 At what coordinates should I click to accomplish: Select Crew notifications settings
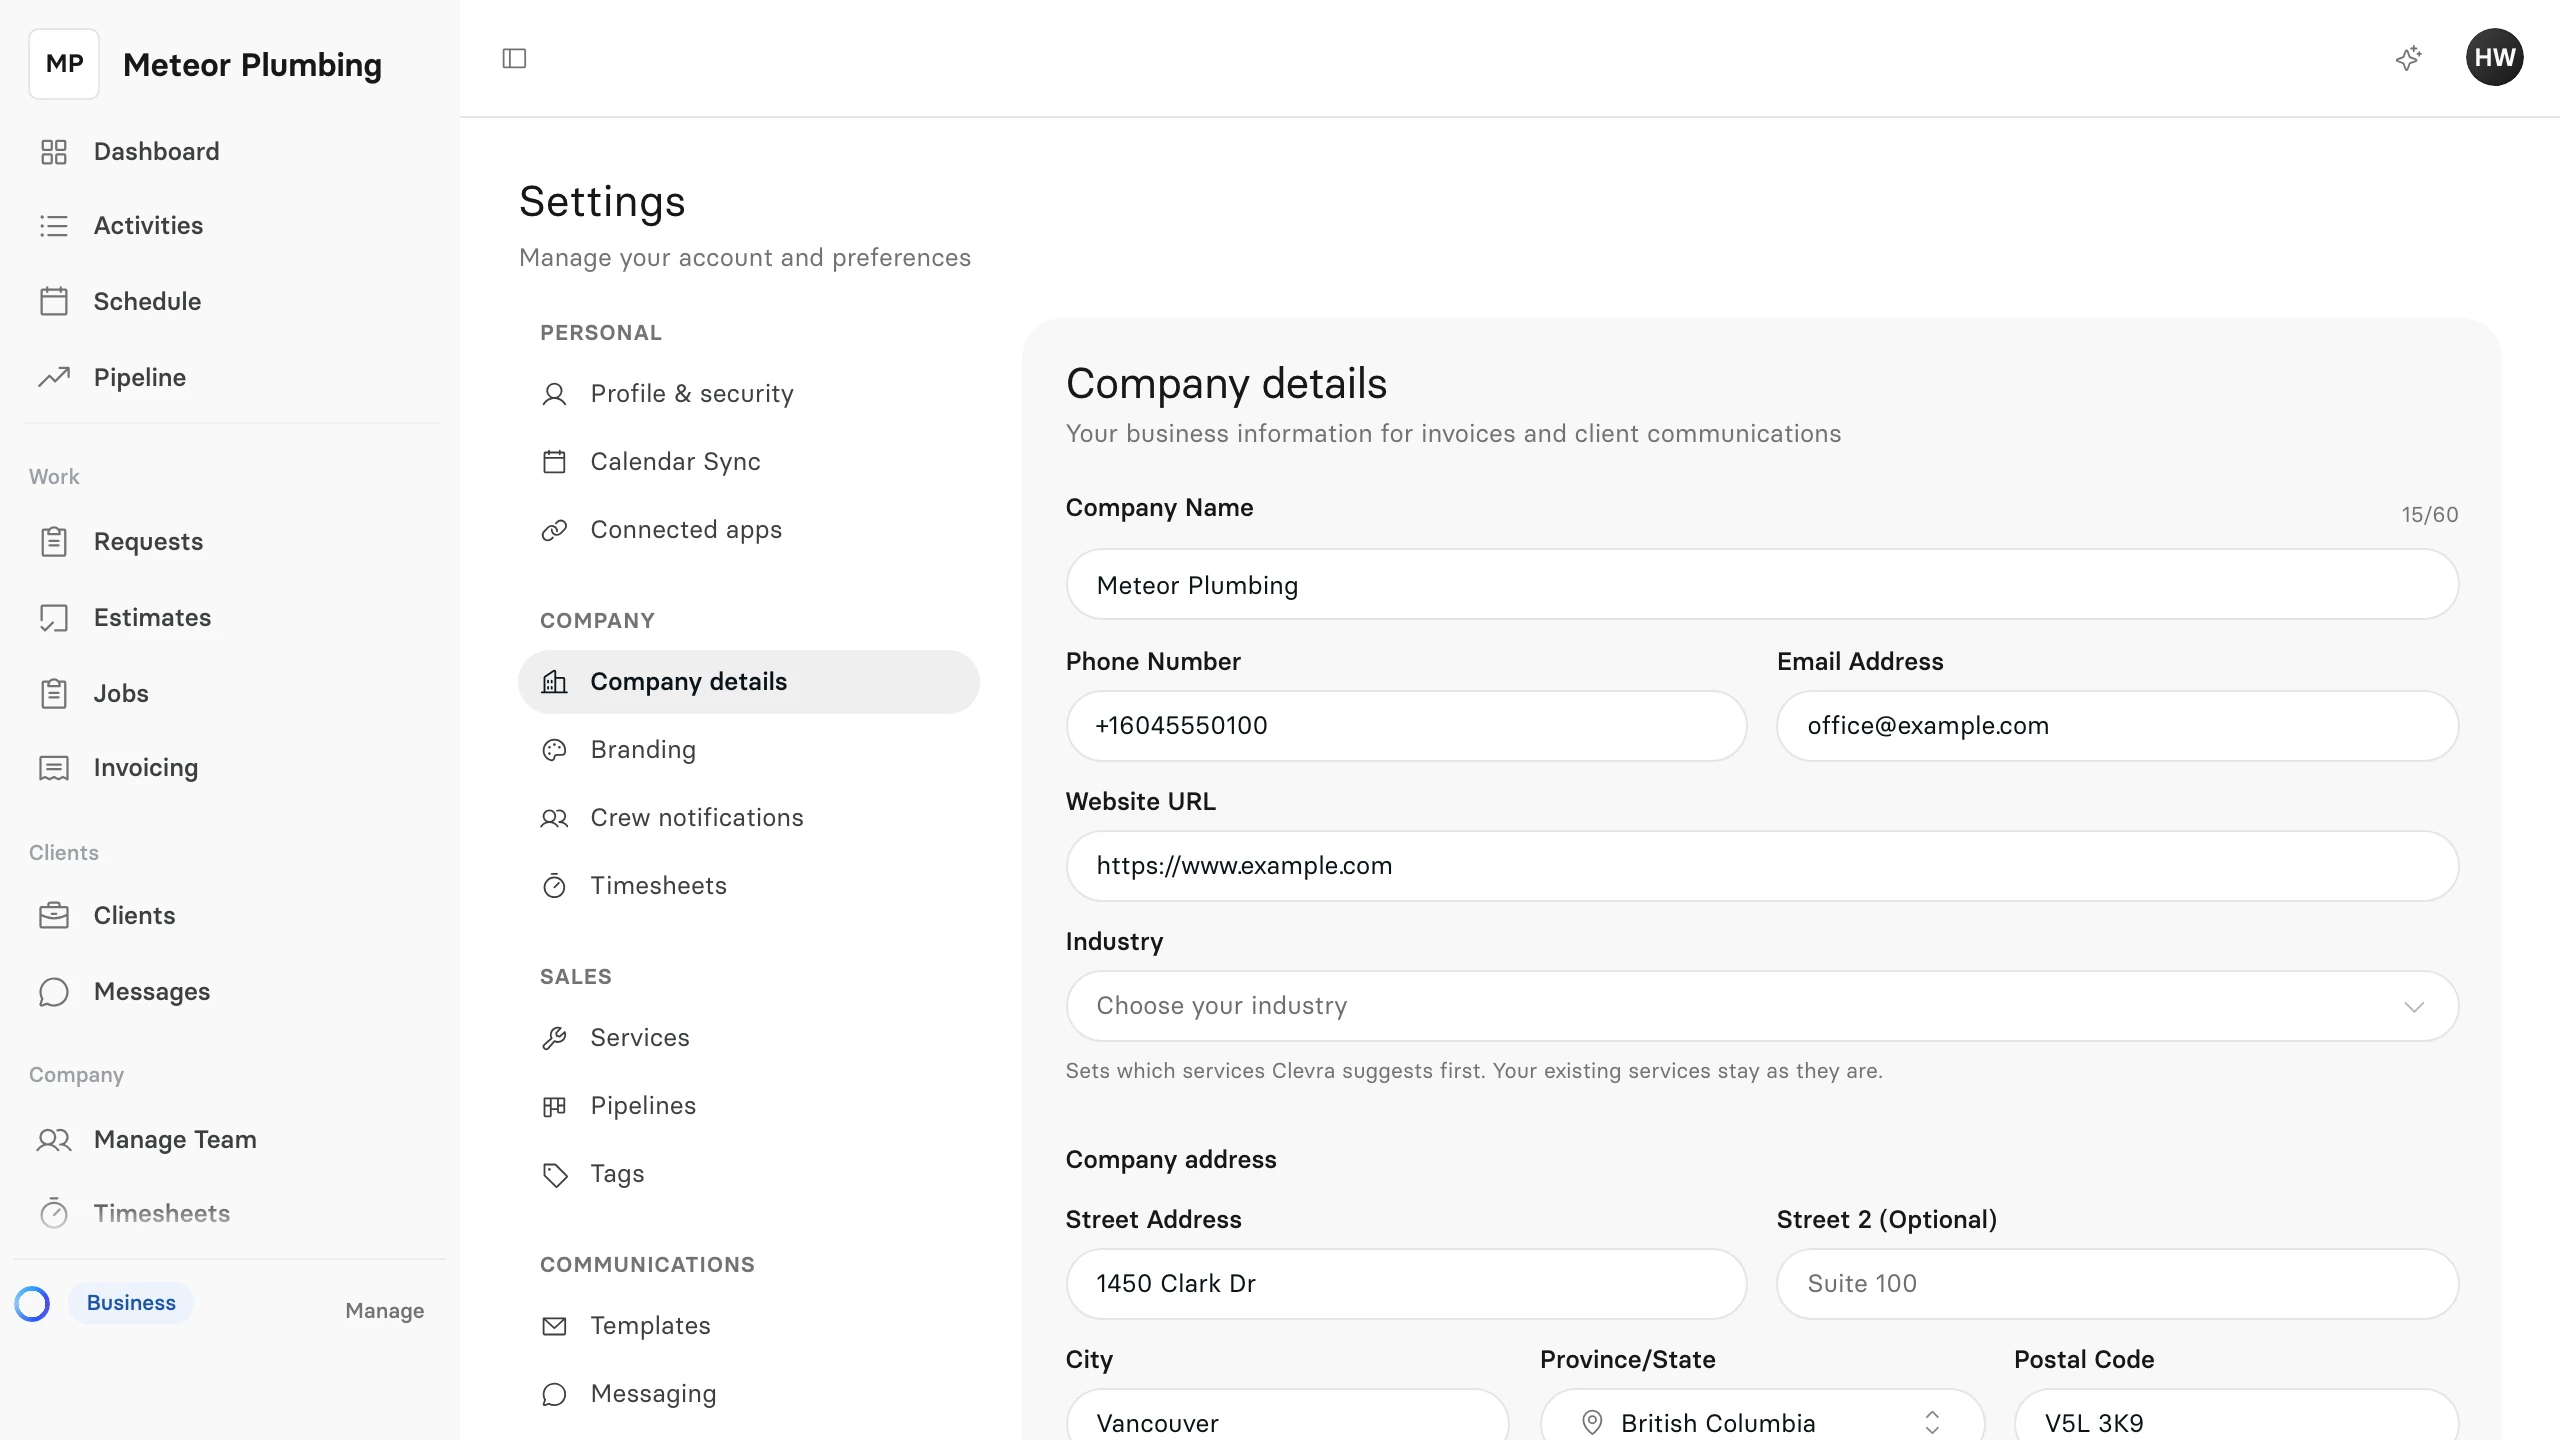coord(749,818)
